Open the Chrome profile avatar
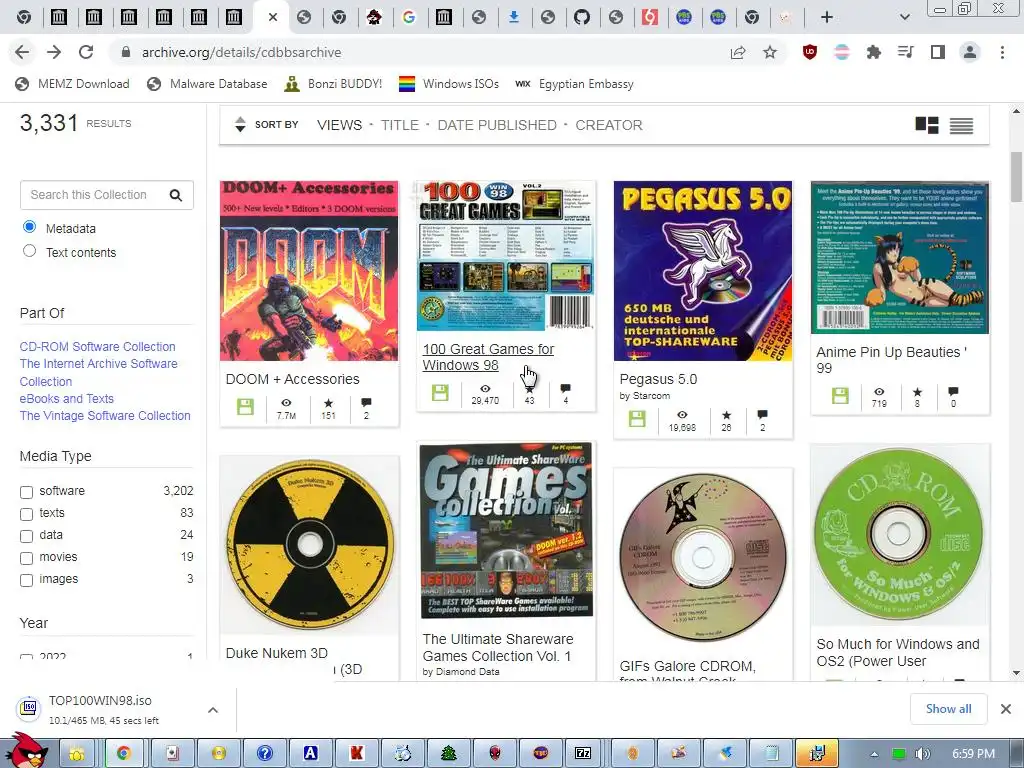Screen dimensions: 1024x768 coord(970,52)
